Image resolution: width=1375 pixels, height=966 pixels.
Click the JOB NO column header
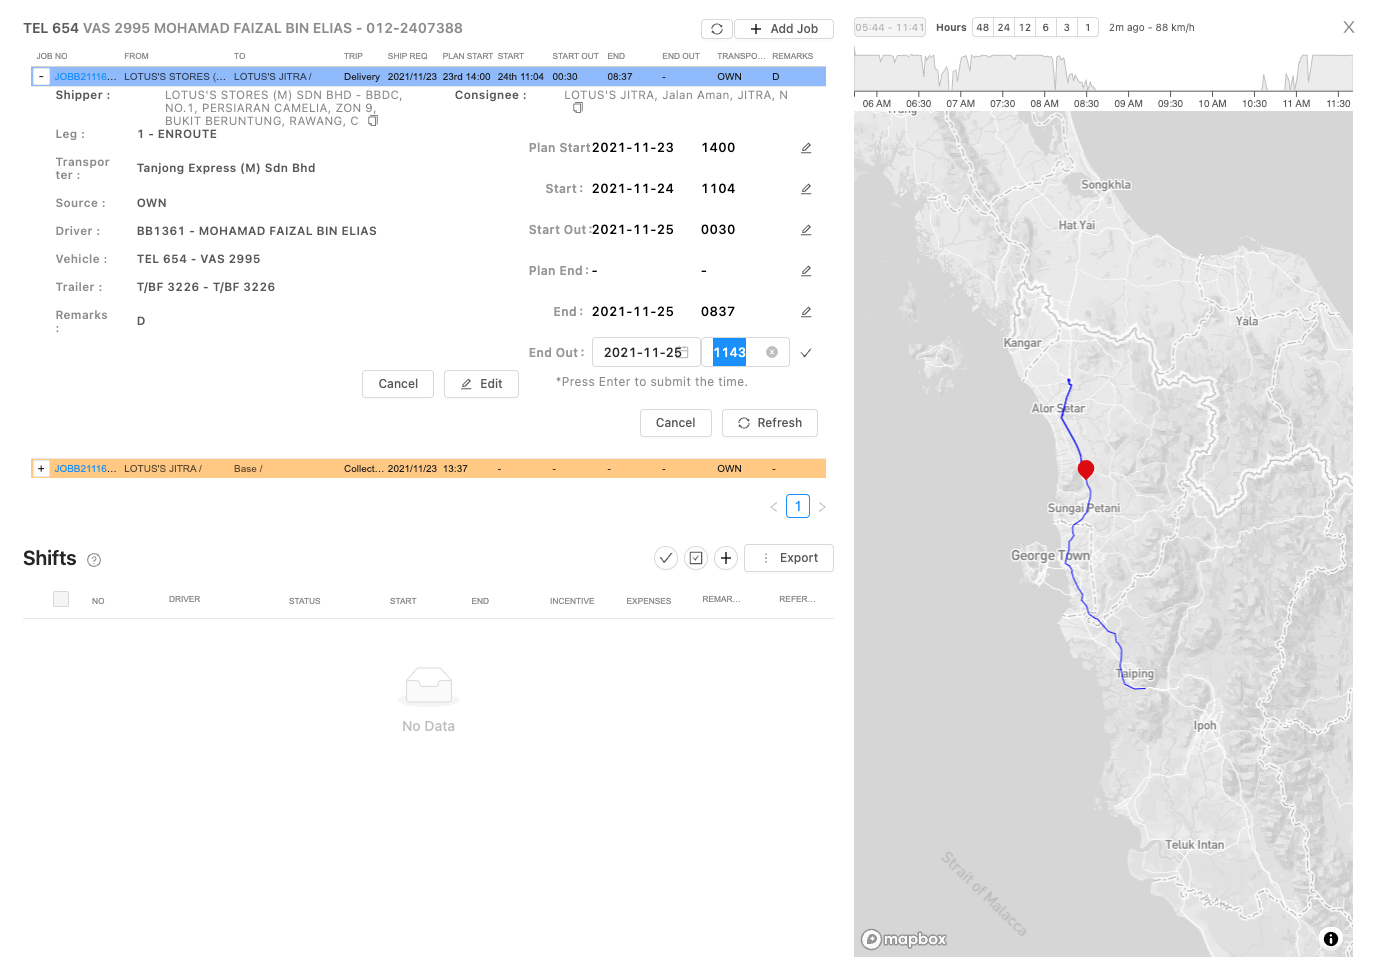[52, 56]
